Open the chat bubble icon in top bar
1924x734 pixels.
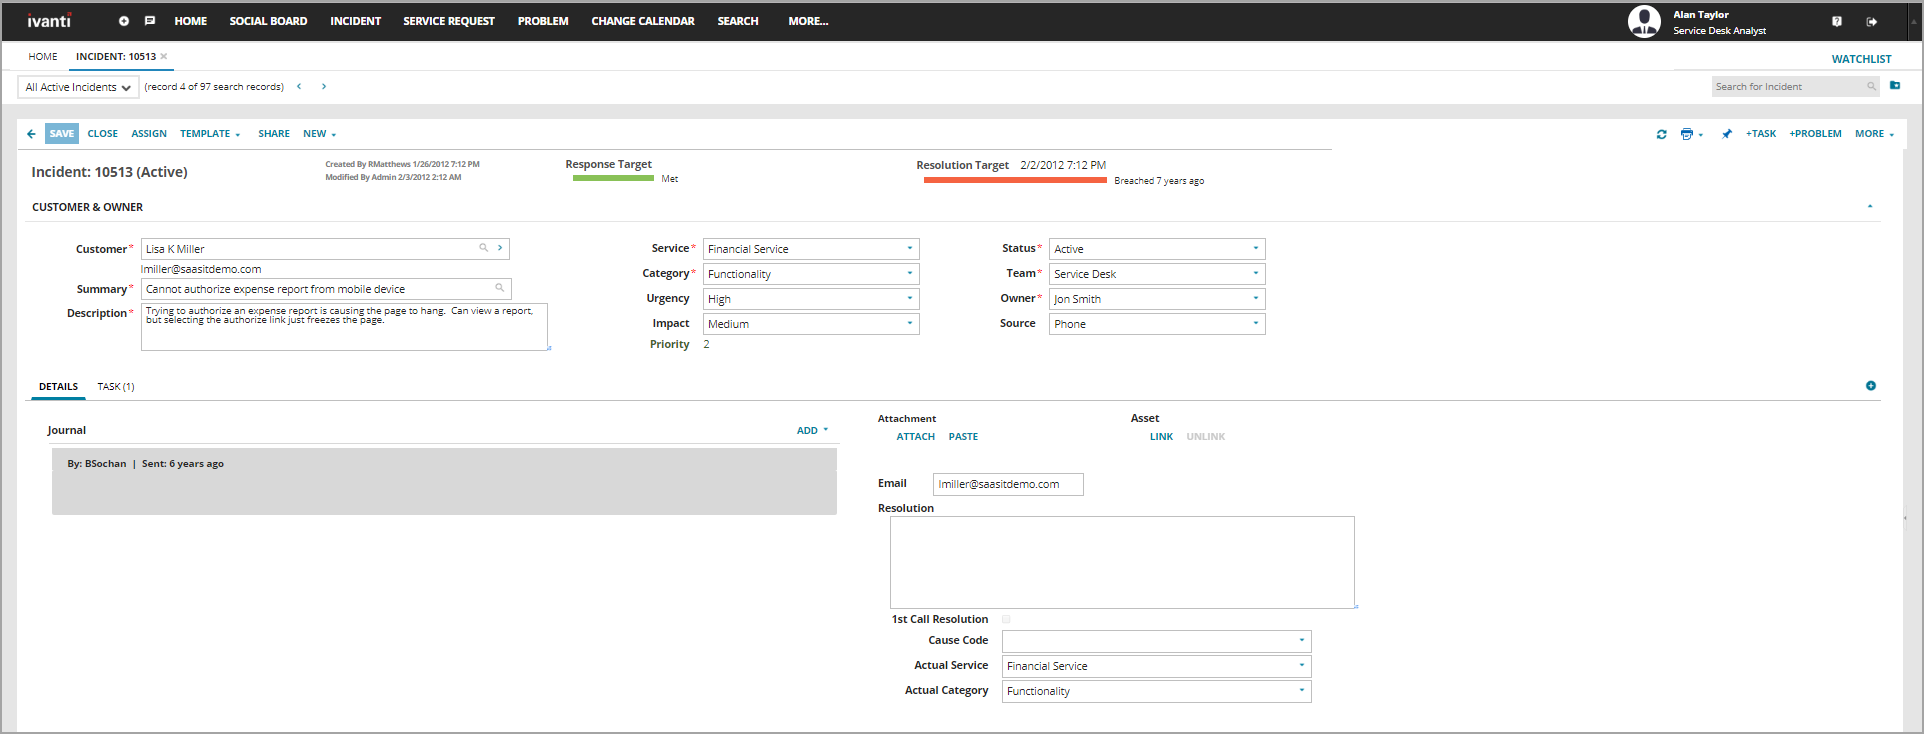[150, 21]
